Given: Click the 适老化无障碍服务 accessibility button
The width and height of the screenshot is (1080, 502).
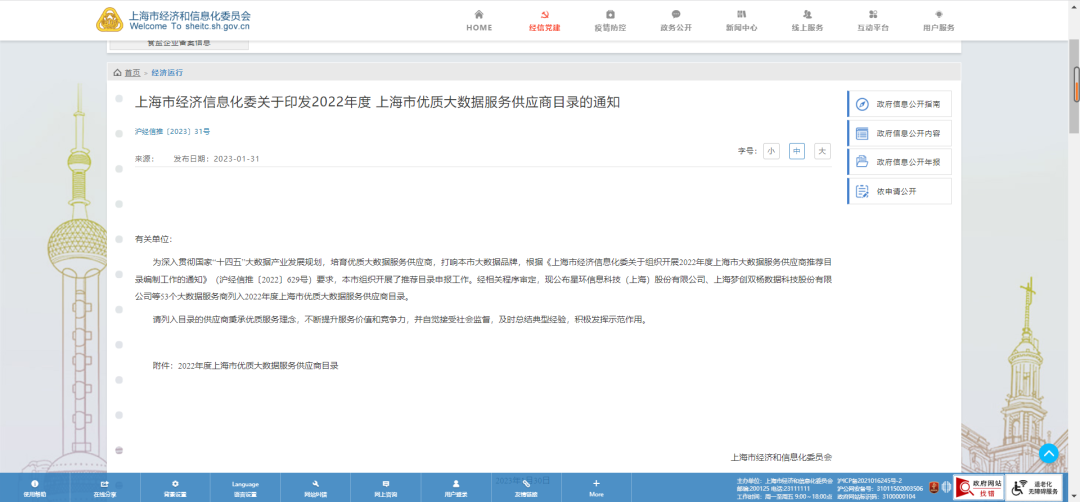Looking at the screenshot, I should tap(1034, 488).
